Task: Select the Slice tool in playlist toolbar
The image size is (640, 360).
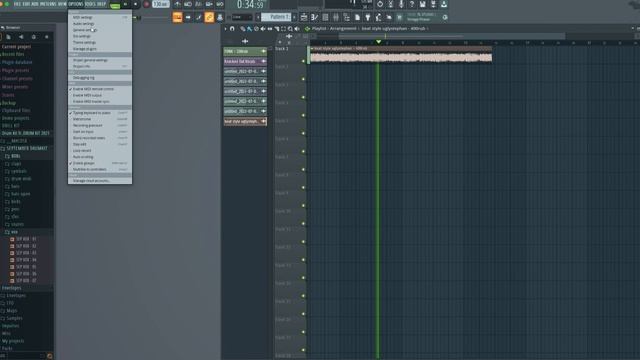Action: pyautogui.click(x=277, y=29)
